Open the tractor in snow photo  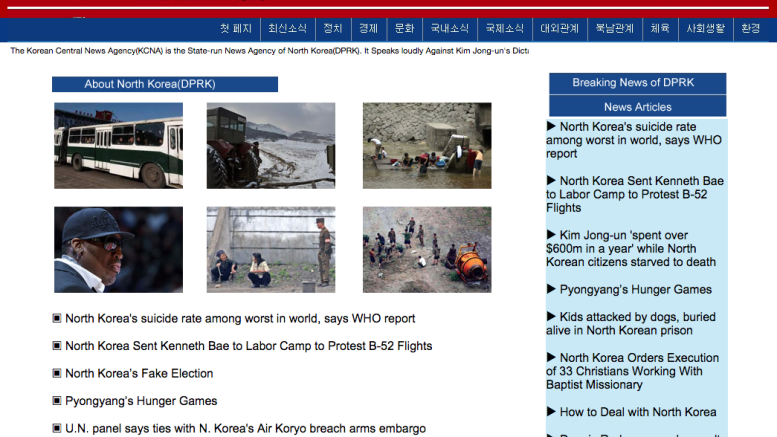tap(271, 146)
